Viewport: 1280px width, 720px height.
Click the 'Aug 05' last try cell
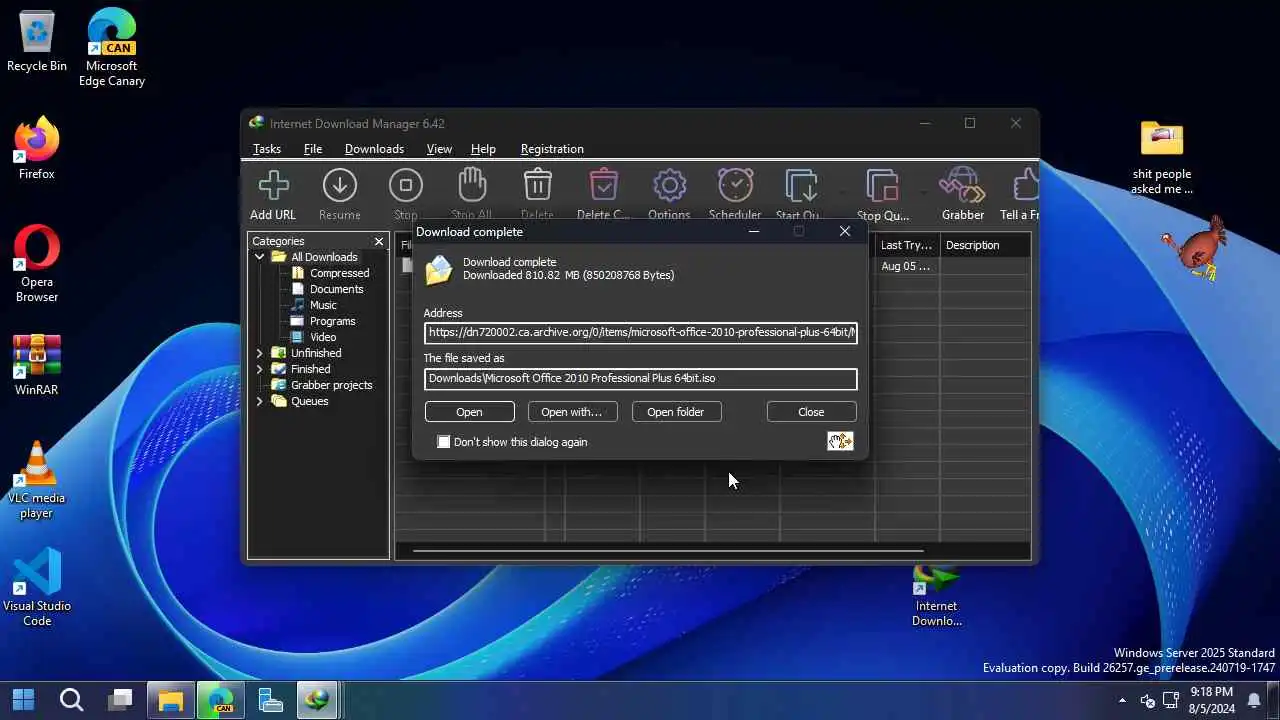pyautogui.click(x=907, y=267)
